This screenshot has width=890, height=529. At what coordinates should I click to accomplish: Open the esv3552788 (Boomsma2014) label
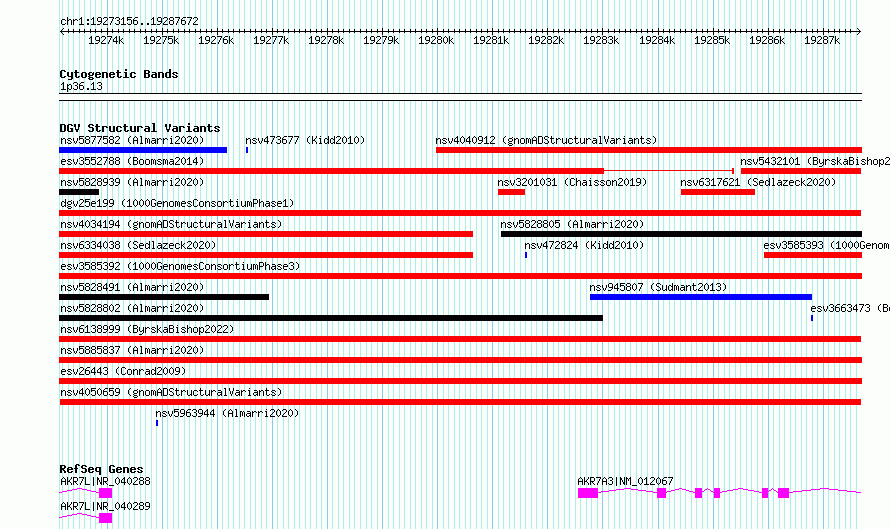click(132, 161)
